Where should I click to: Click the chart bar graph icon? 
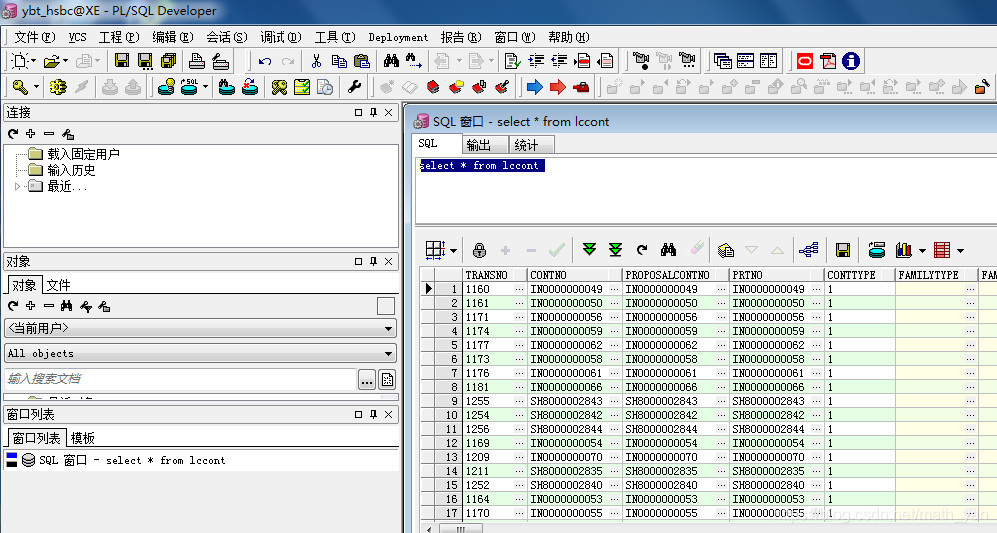(x=904, y=250)
